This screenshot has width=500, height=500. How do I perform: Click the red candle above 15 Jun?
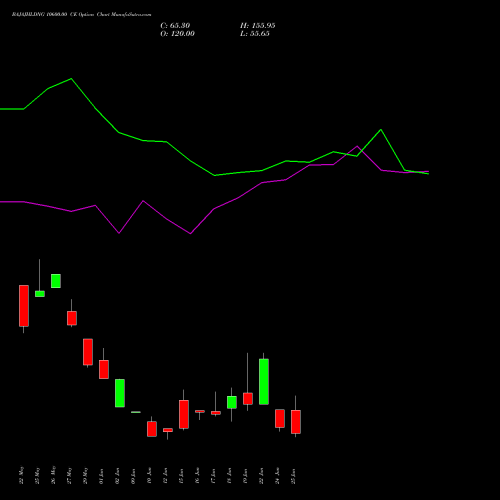184,414
